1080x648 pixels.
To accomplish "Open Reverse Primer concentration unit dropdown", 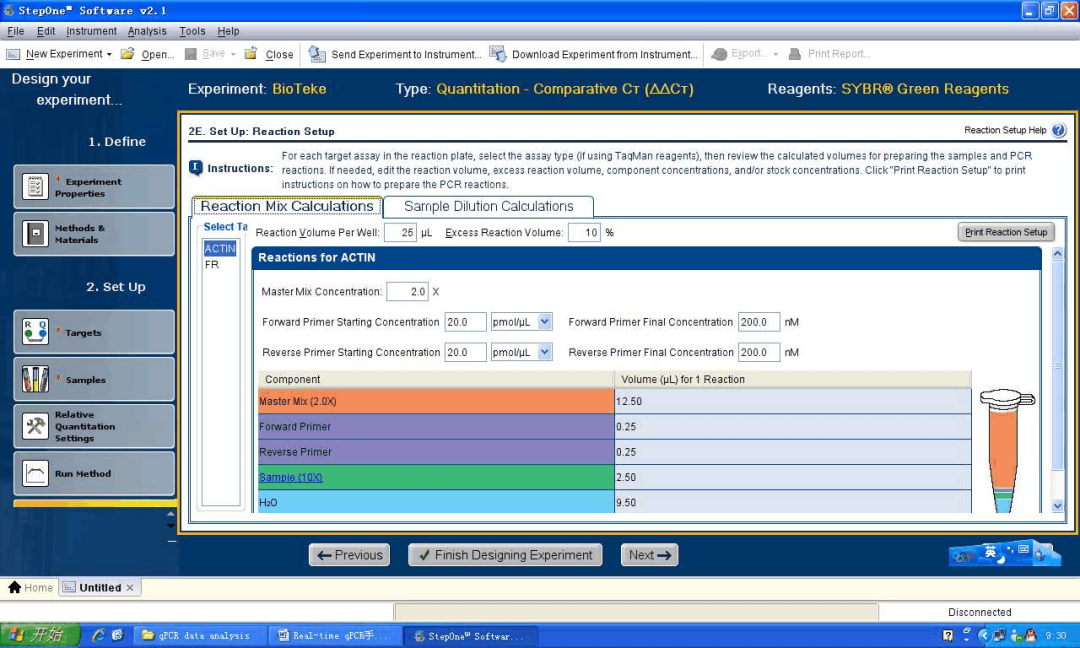I will coord(545,352).
